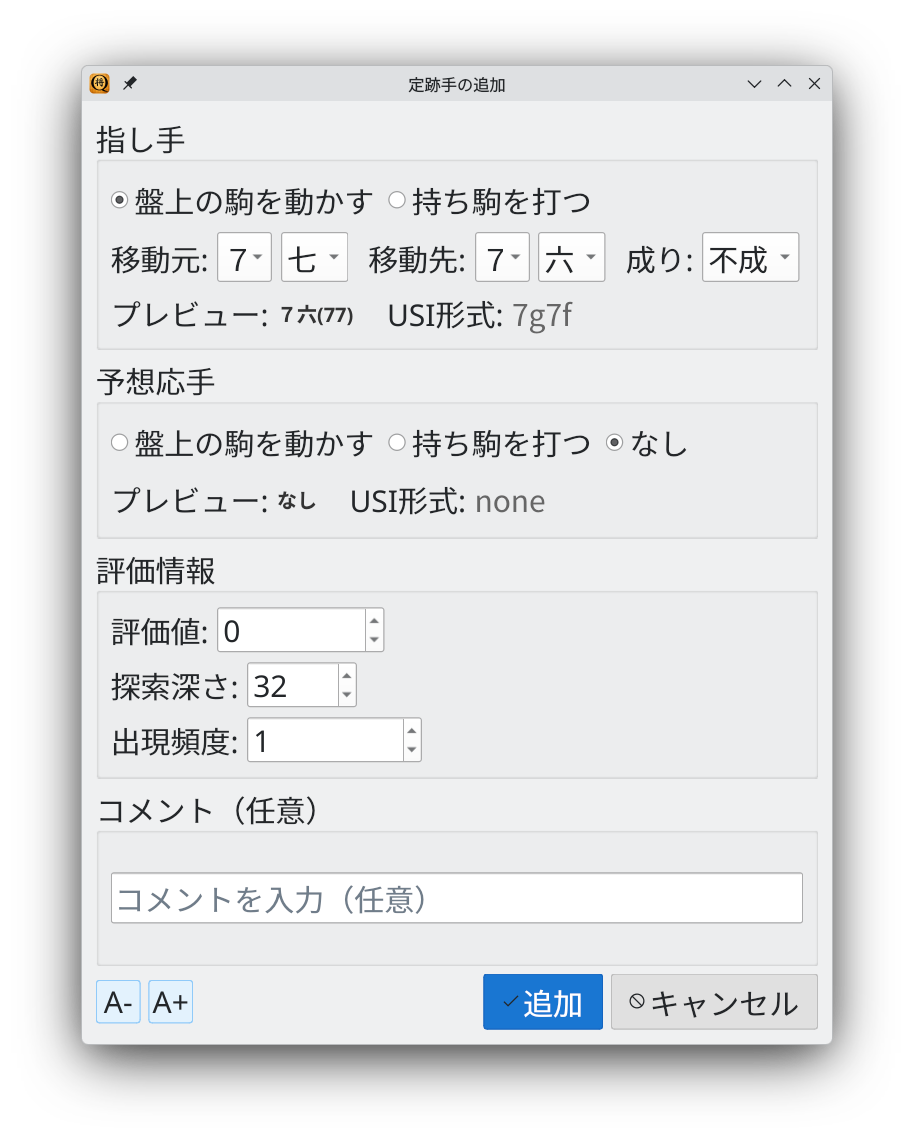Click the shogi piece app icon in titlebar
Screen dimensions: 913x1141
click(x=99, y=84)
